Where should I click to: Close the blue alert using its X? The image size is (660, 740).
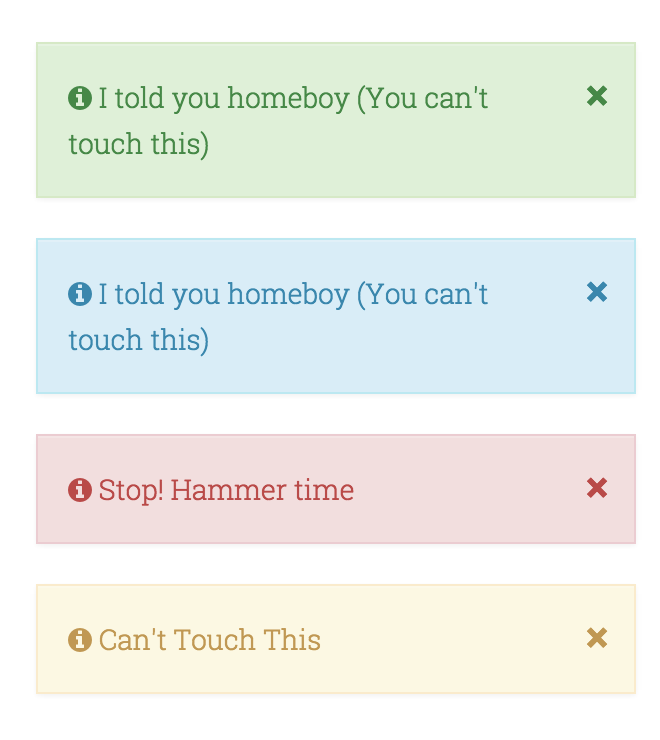point(597,292)
